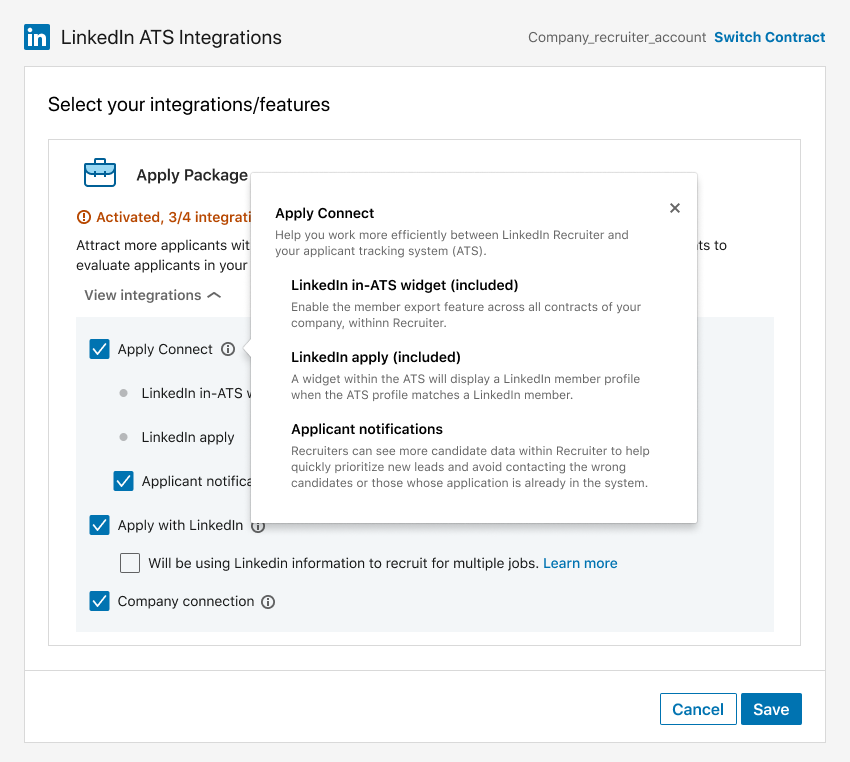Image resolution: width=850 pixels, height=762 pixels.
Task: Click the Applicant notifications popover heading
Action: [367, 429]
